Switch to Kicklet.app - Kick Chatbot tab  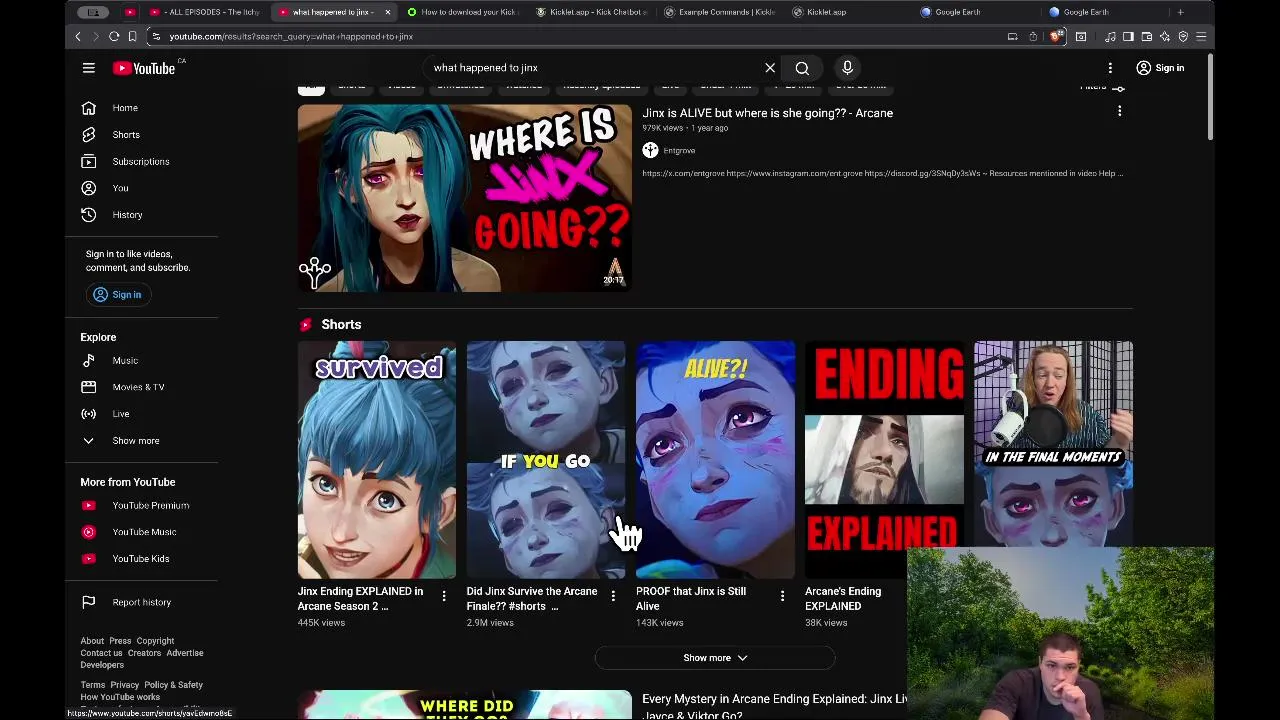tap(592, 12)
